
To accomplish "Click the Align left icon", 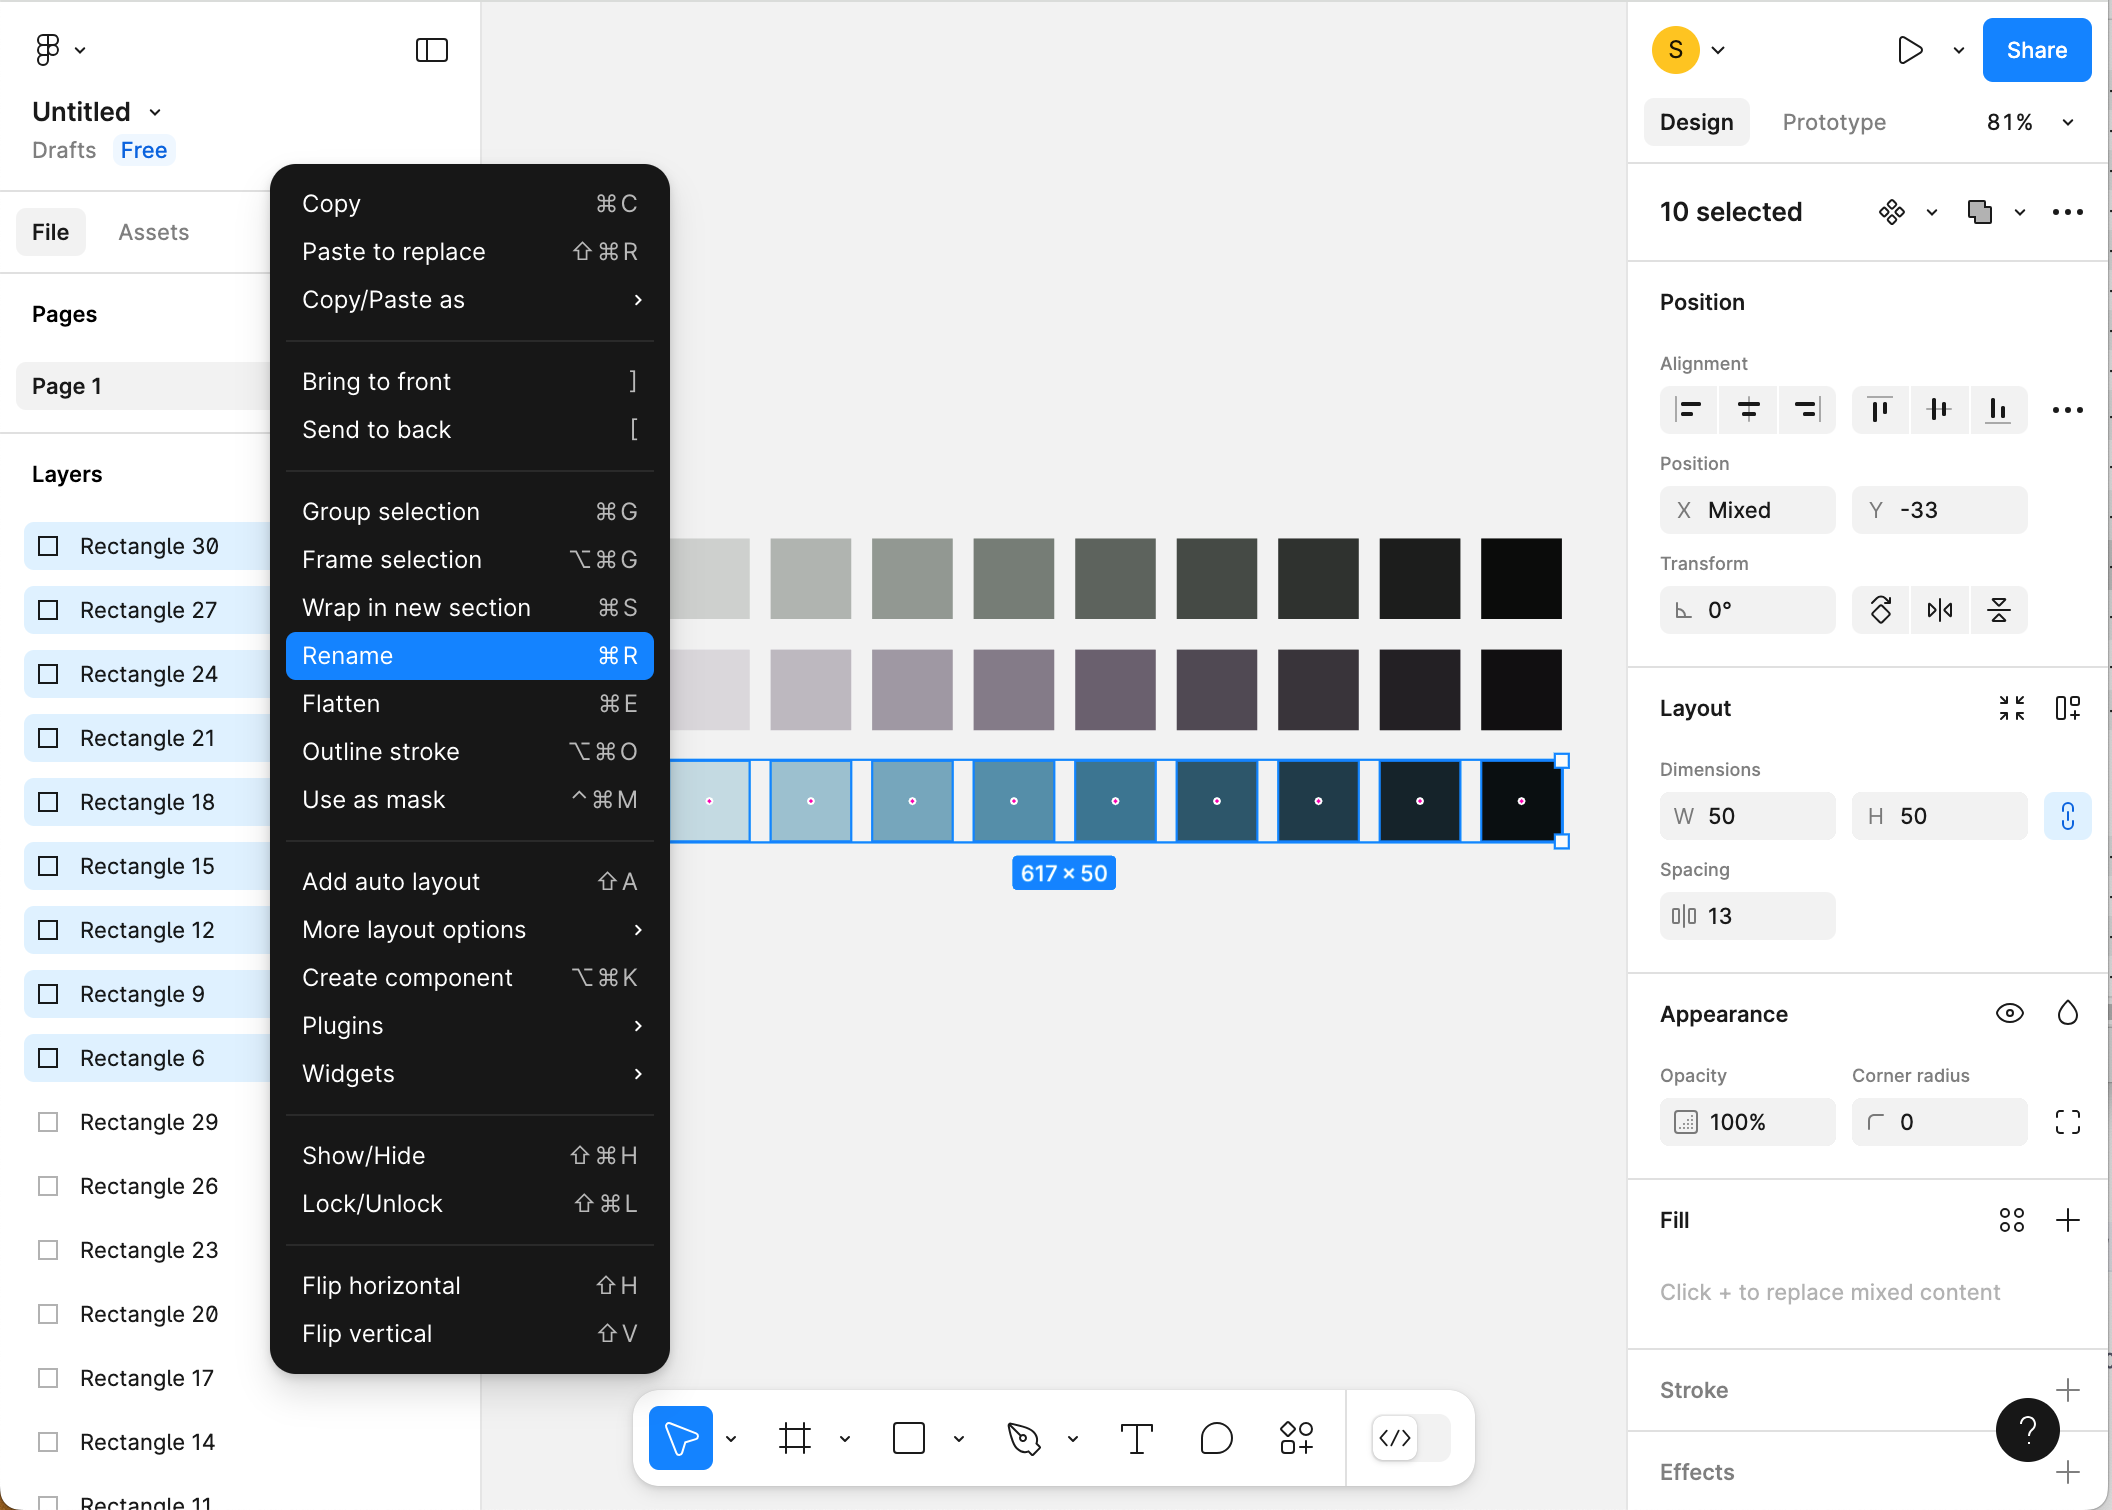I will (1689, 410).
